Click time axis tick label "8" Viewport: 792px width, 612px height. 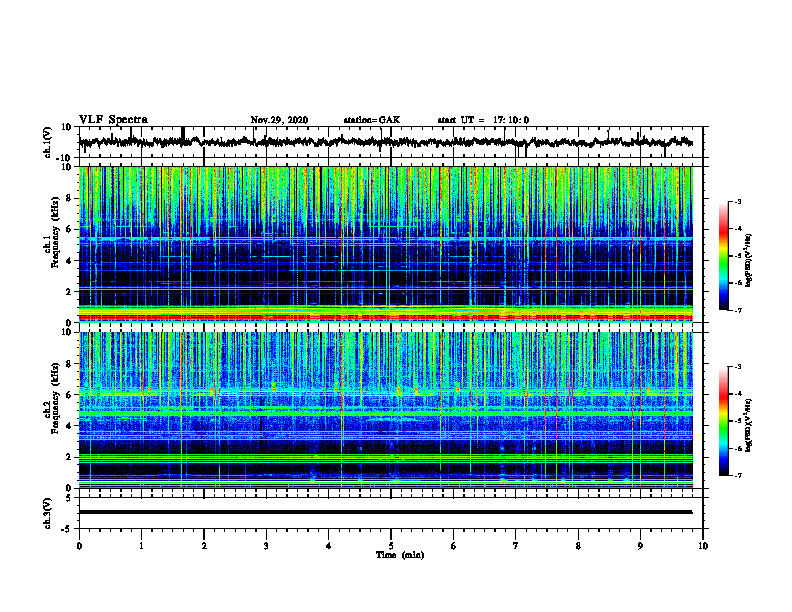coord(578,546)
